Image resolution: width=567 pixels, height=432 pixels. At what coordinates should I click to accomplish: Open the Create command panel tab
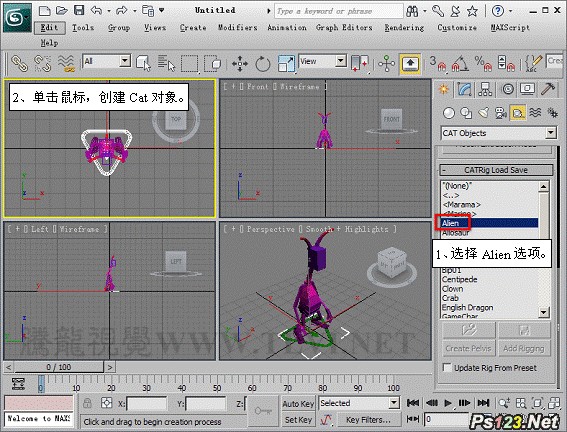click(x=444, y=89)
